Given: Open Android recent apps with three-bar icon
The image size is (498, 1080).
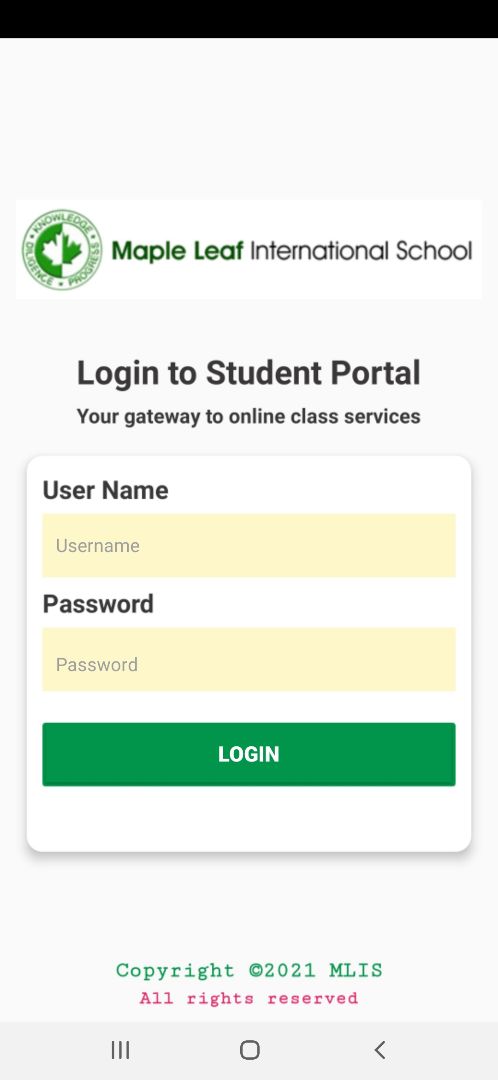Looking at the screenshot, I should [x=121, y=1050].
